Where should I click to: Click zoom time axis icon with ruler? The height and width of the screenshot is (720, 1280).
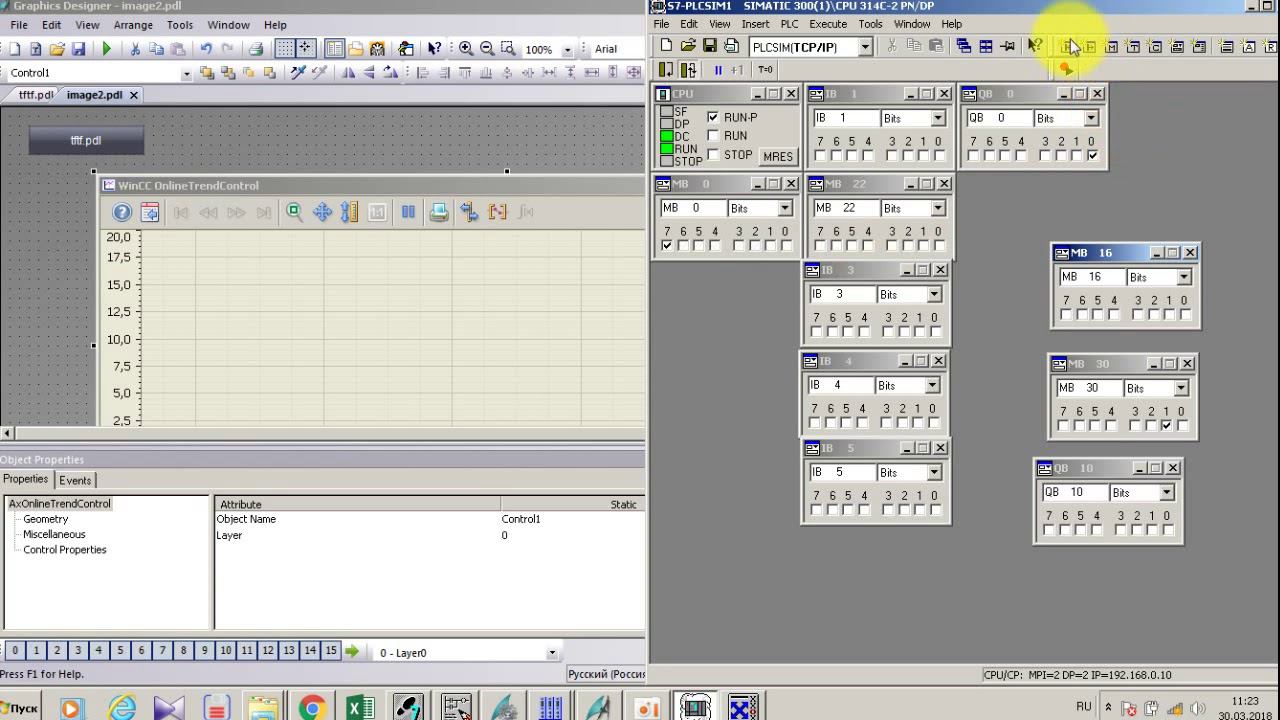pyautogui.click(x=349, y=212)
